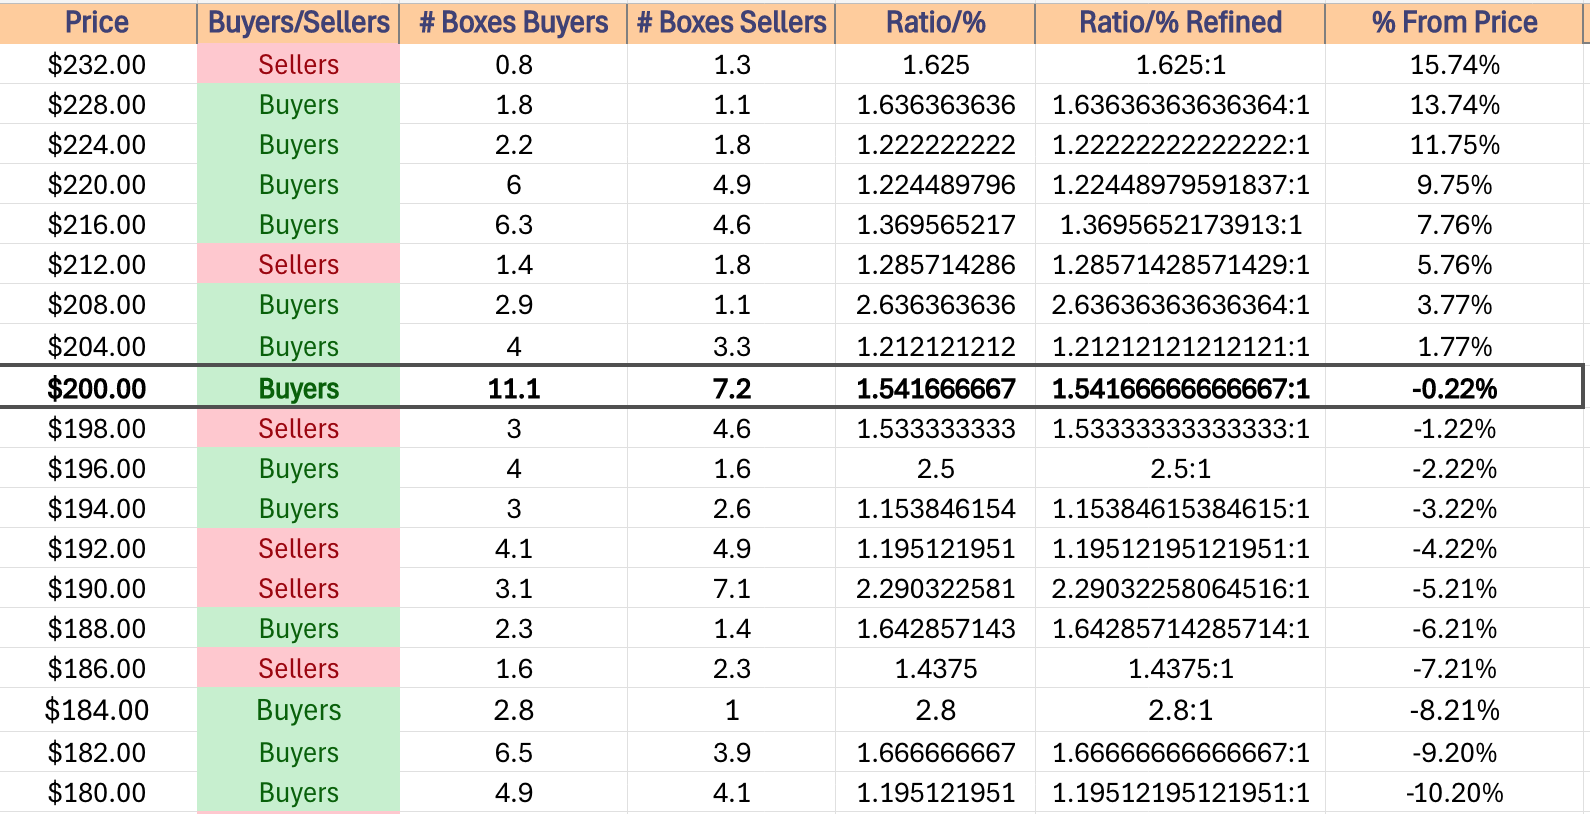
Task: Click refined ratio 2.5:1
Action: point(1180,469)
